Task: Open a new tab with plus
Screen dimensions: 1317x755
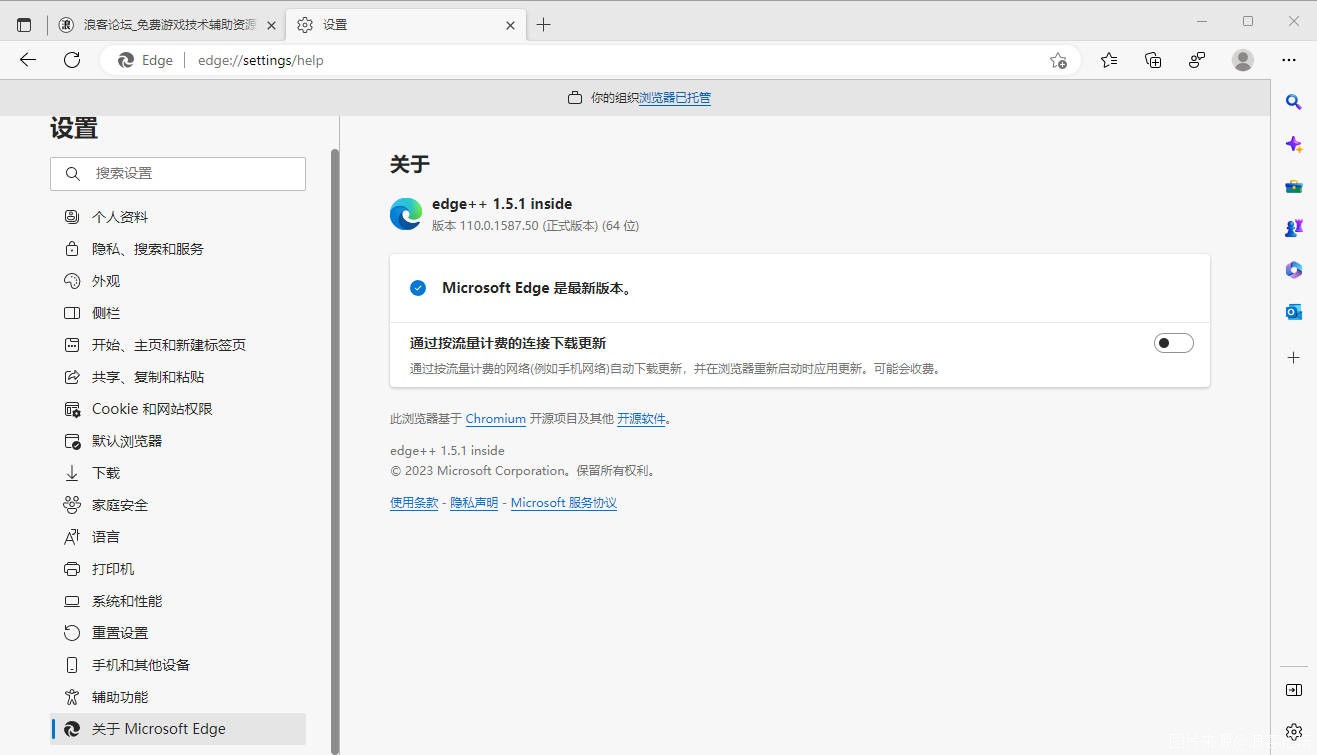Action: tap(543, 25)
